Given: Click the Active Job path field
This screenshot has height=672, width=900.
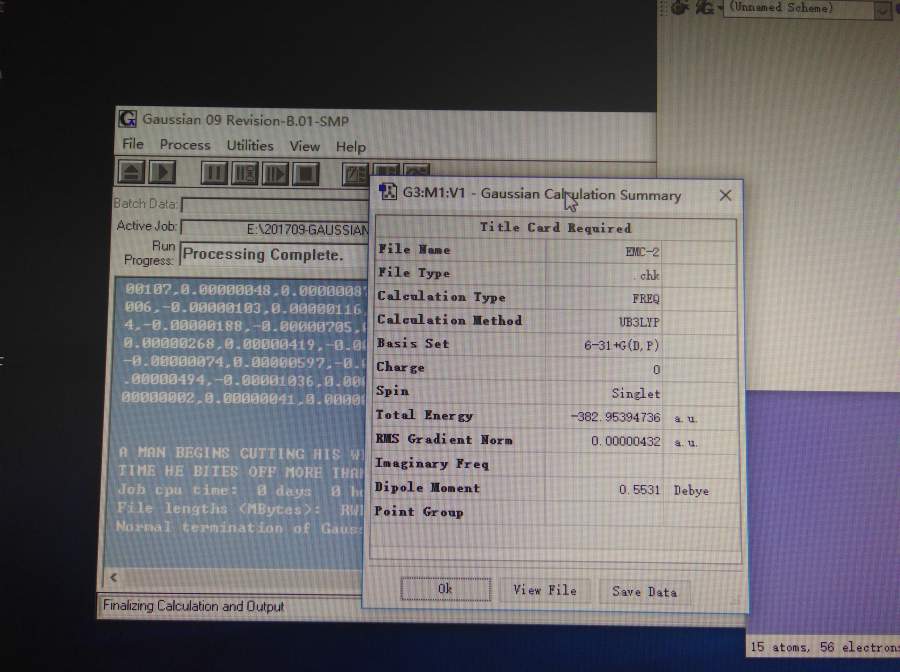Looking at the screenshot, I should 276,229.
